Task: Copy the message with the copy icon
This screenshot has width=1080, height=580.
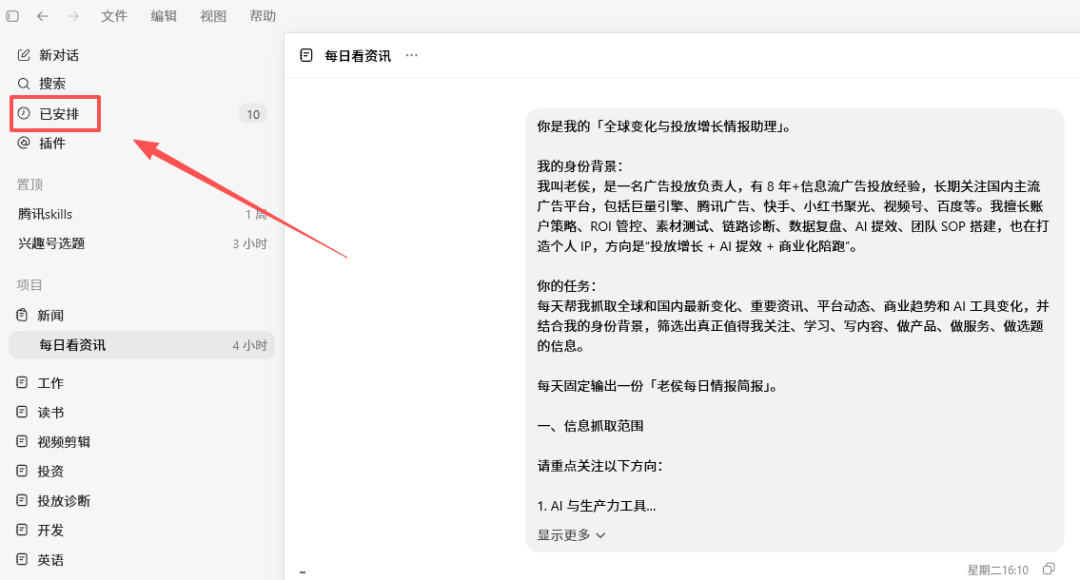Action: (1049, 569)
